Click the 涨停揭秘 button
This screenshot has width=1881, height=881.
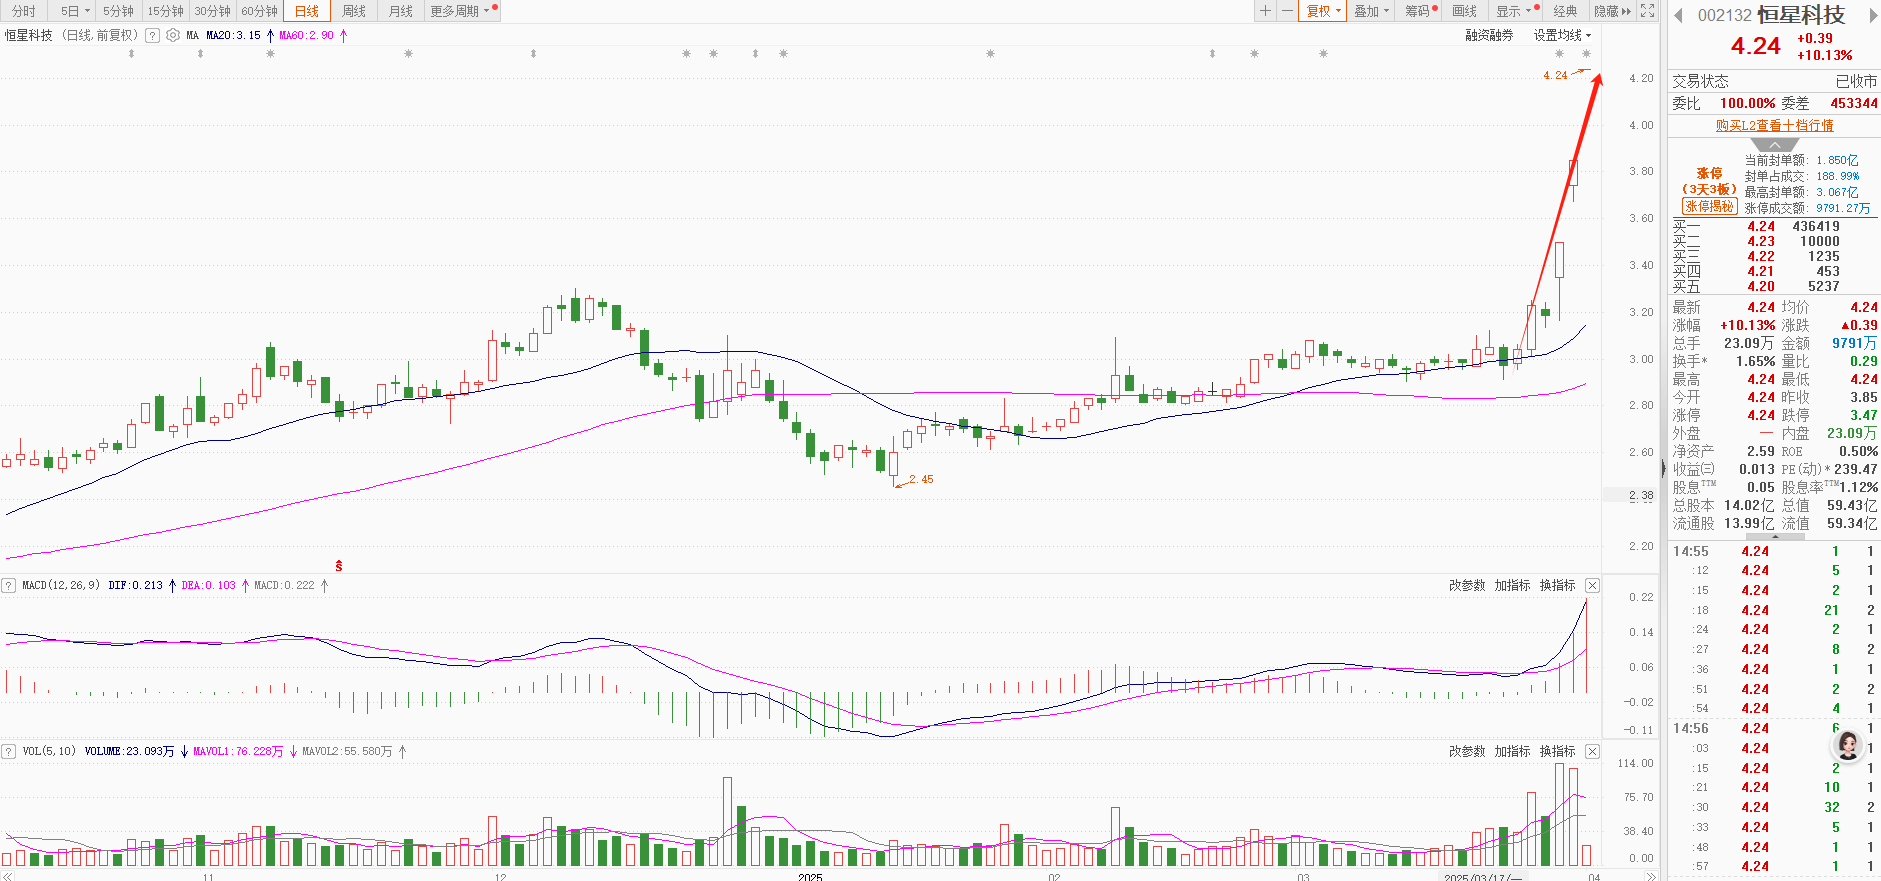tap(1709, 206)
